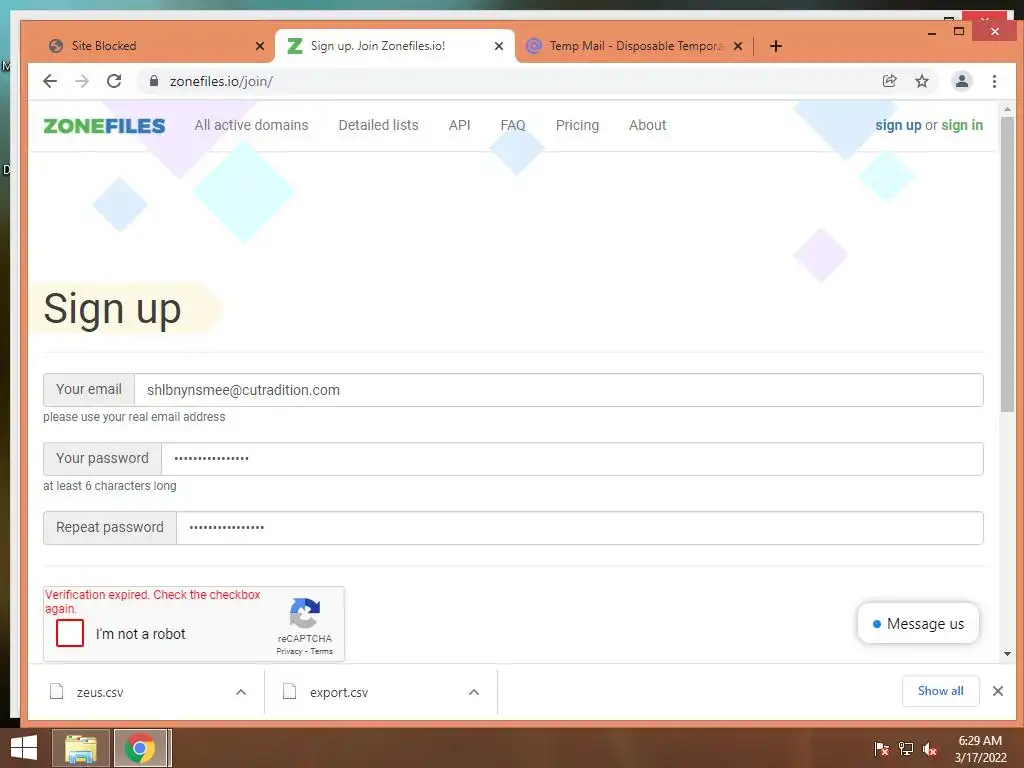1024x768 pixels.
Task: Click the 'Verification expired' error message
Action: 152,601
